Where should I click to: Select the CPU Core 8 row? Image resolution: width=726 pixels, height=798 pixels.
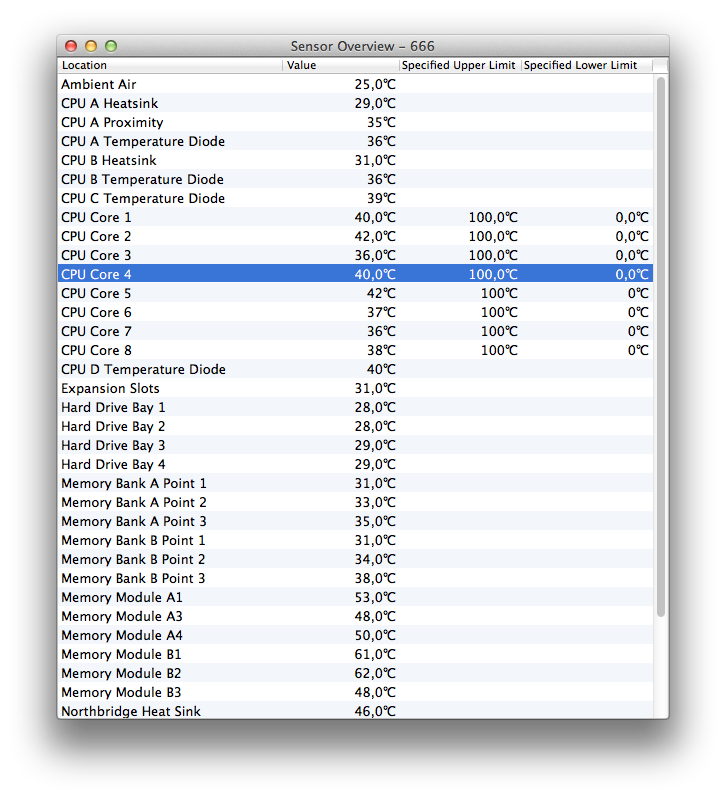point(355,350)
